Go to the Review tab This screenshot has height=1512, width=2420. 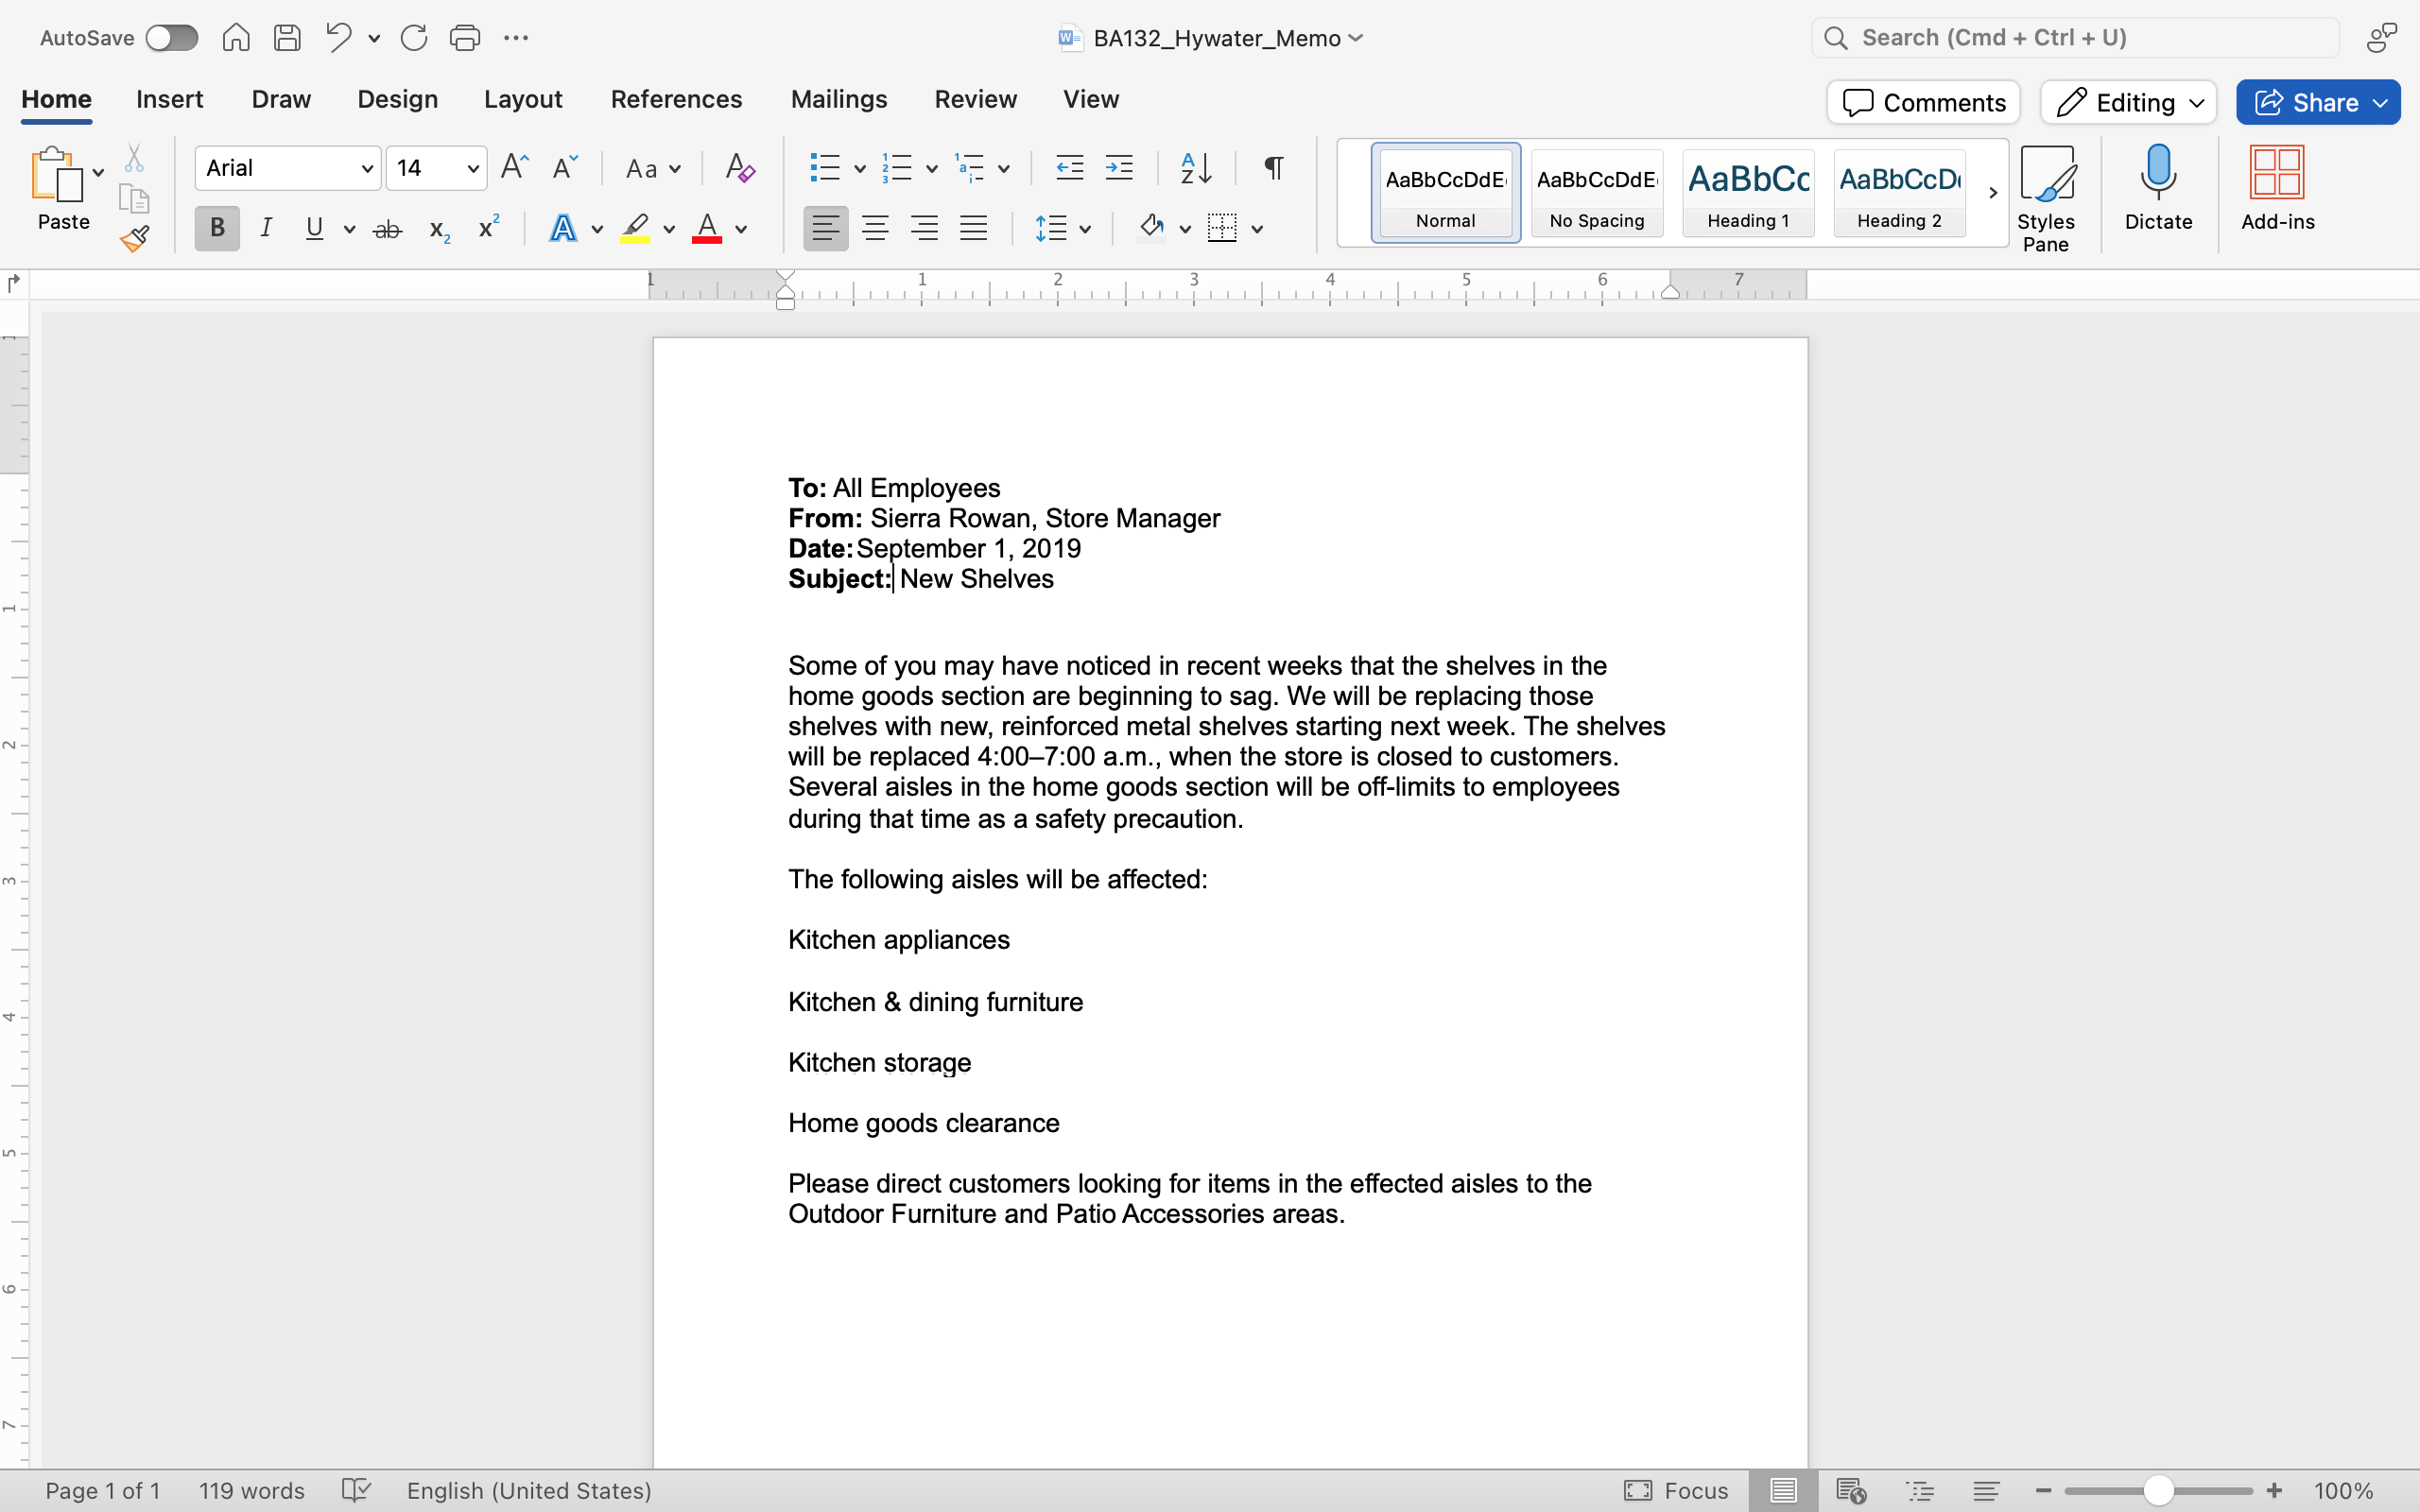[x=975, y=99]
